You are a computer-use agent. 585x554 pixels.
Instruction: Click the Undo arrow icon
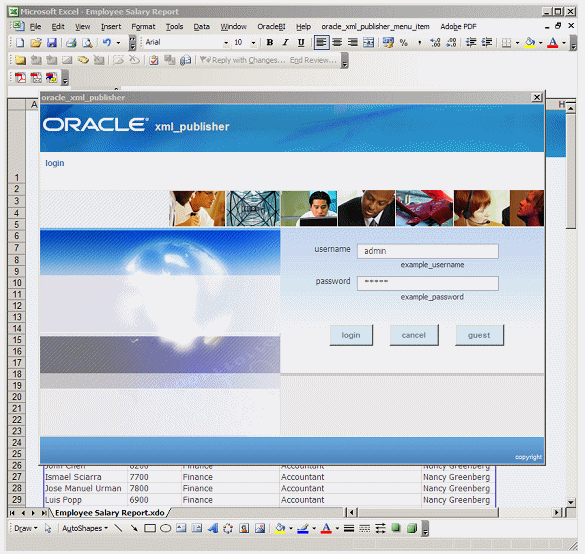click(x=107, y=43)
